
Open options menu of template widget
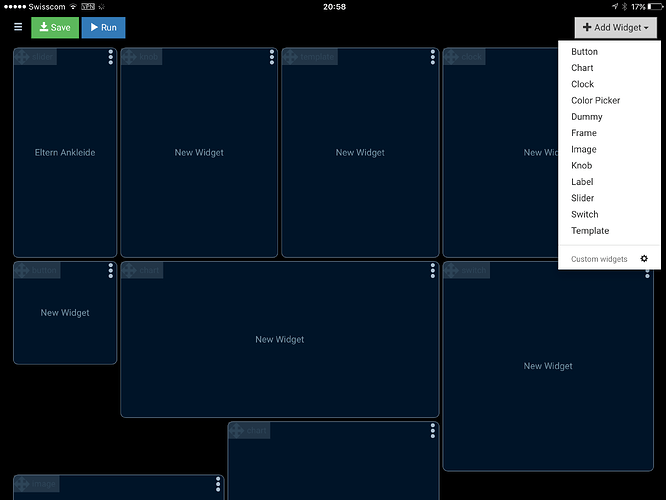point(433,57)
